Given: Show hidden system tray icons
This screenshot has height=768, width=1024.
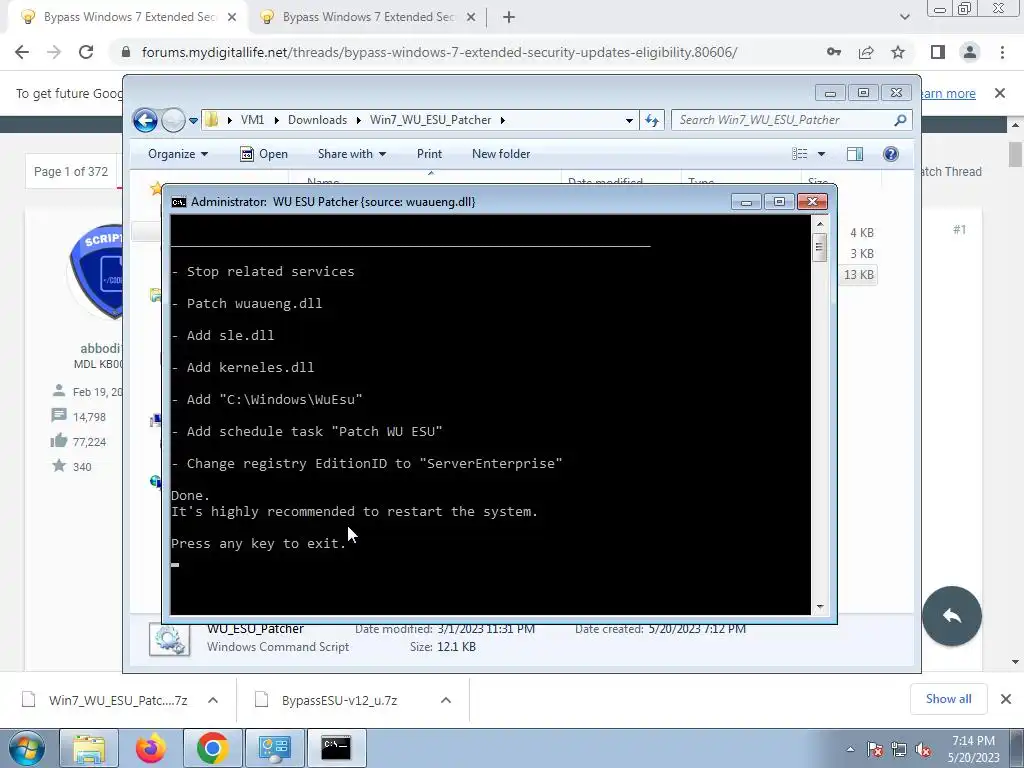Looking at the screenshot, I should click(x=850, y=750).
